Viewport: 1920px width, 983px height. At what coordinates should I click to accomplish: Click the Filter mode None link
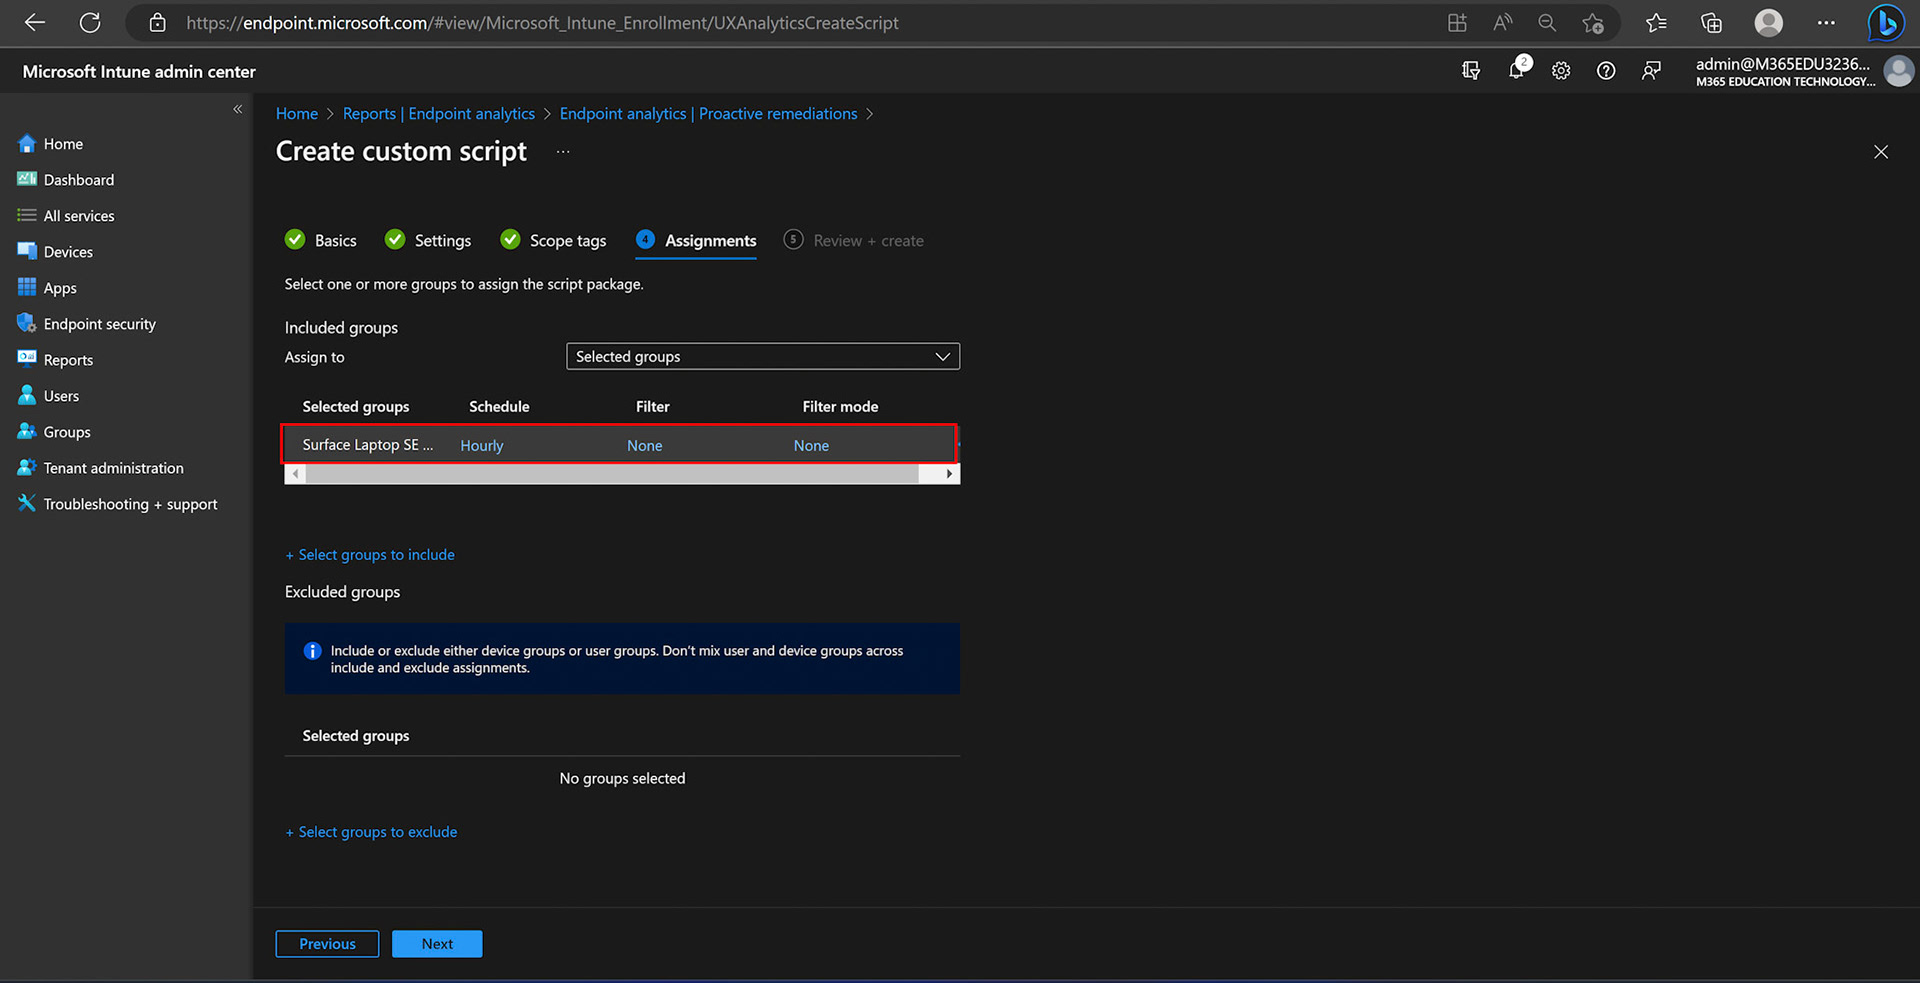tap(811, 446)
